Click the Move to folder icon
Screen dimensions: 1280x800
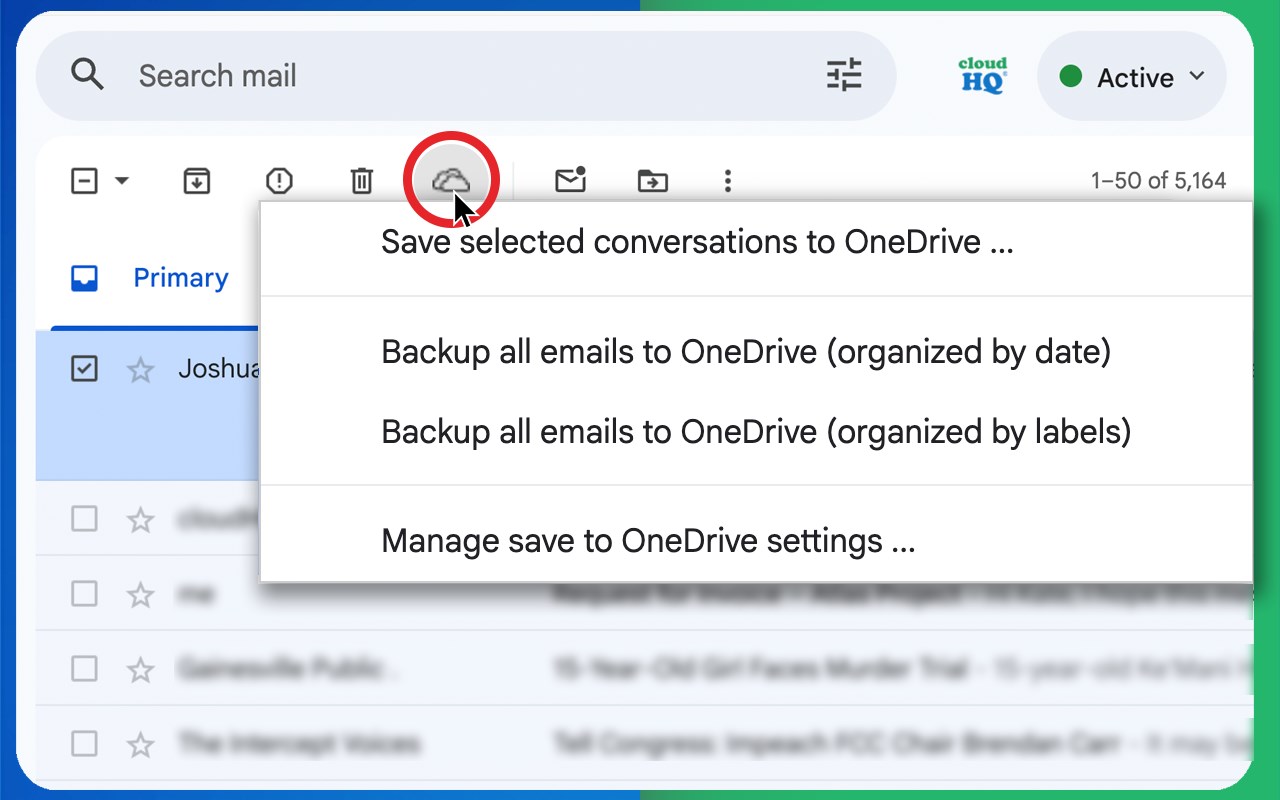click(x=653, y=181)
